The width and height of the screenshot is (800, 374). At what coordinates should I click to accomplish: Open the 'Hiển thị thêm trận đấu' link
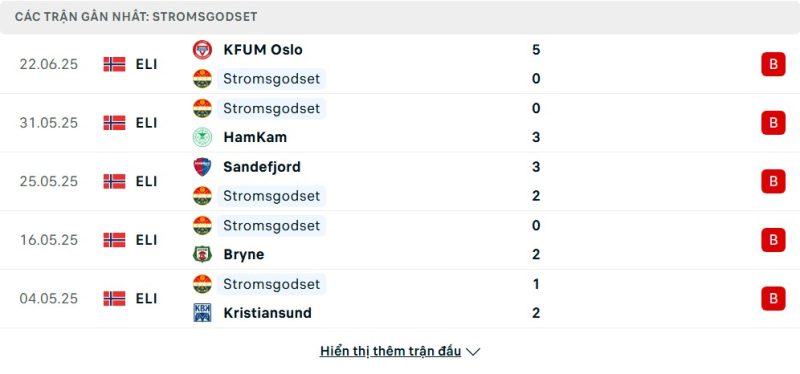pos(390,351)
